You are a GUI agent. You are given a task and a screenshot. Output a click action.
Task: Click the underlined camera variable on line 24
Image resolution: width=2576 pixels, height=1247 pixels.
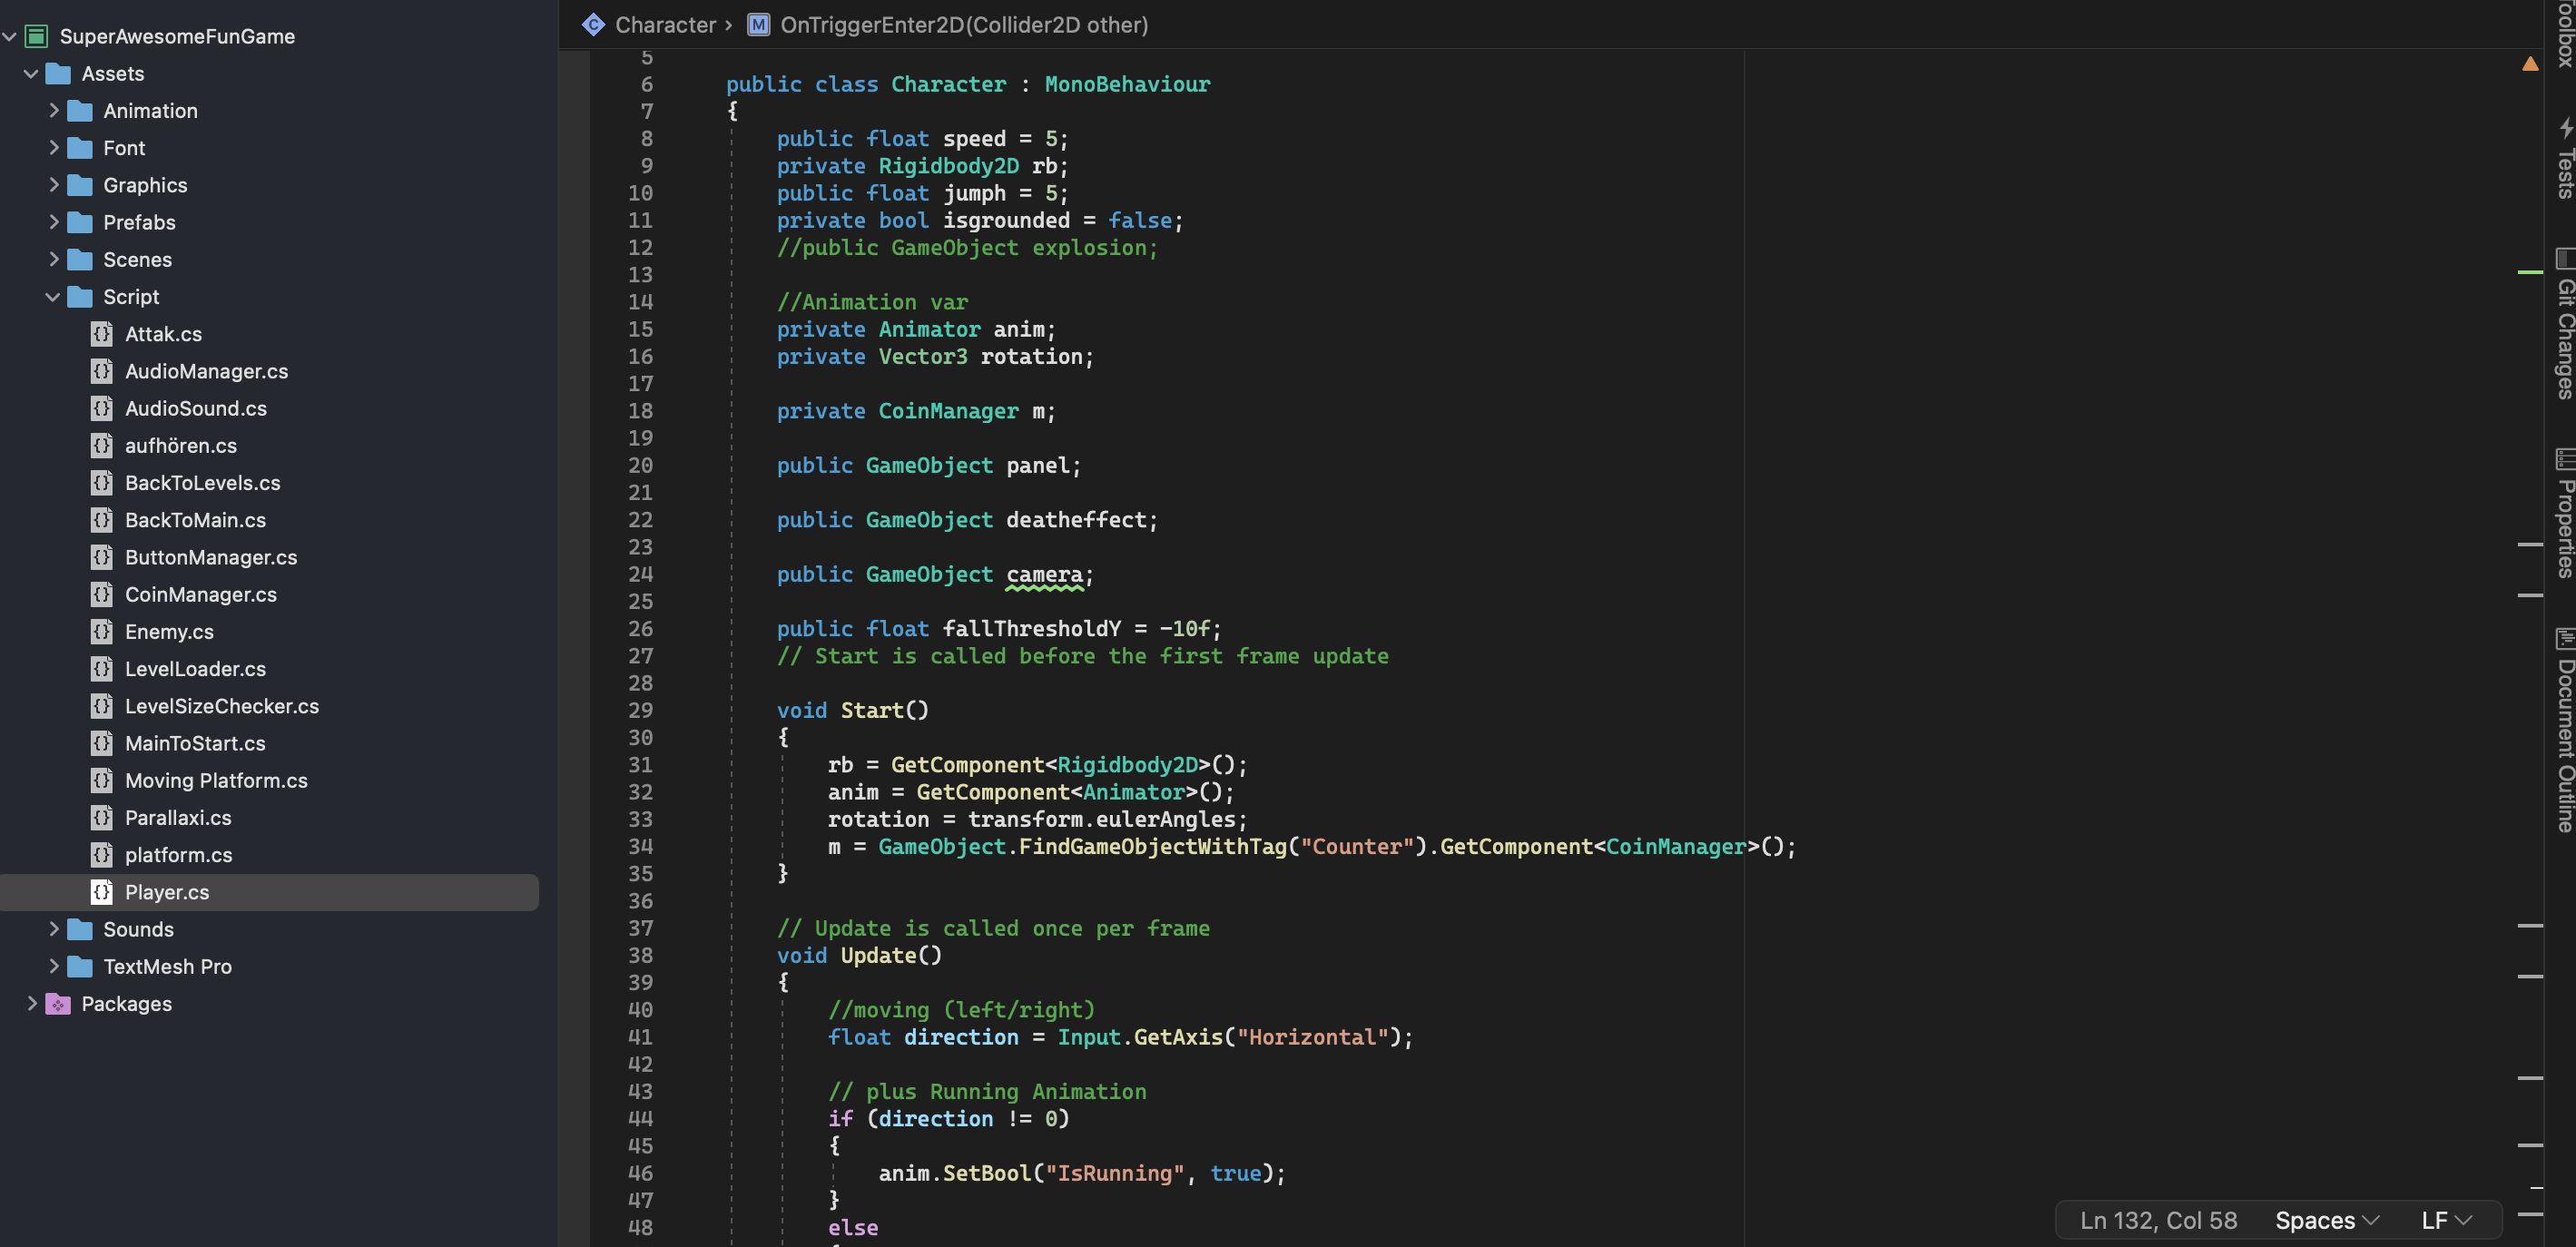click(1044, 574)
